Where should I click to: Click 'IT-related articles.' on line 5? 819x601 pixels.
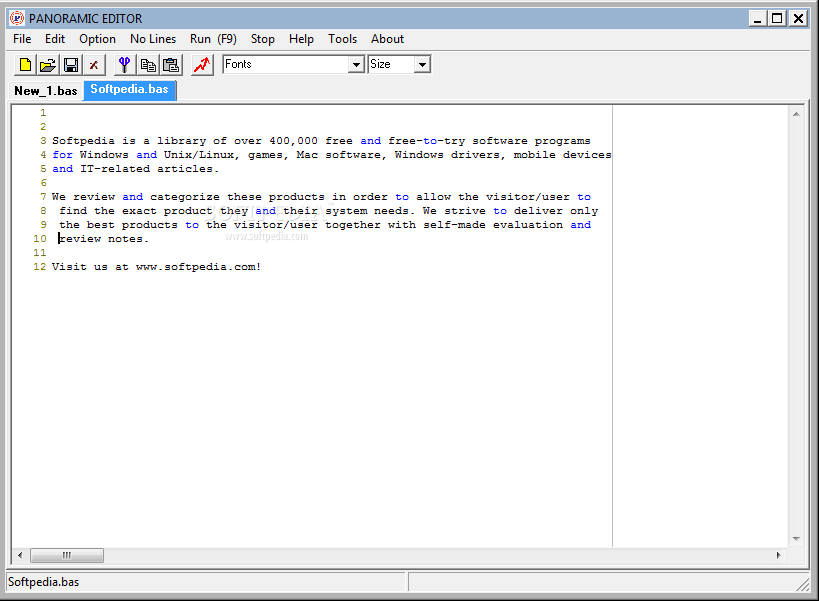(149, 169)
